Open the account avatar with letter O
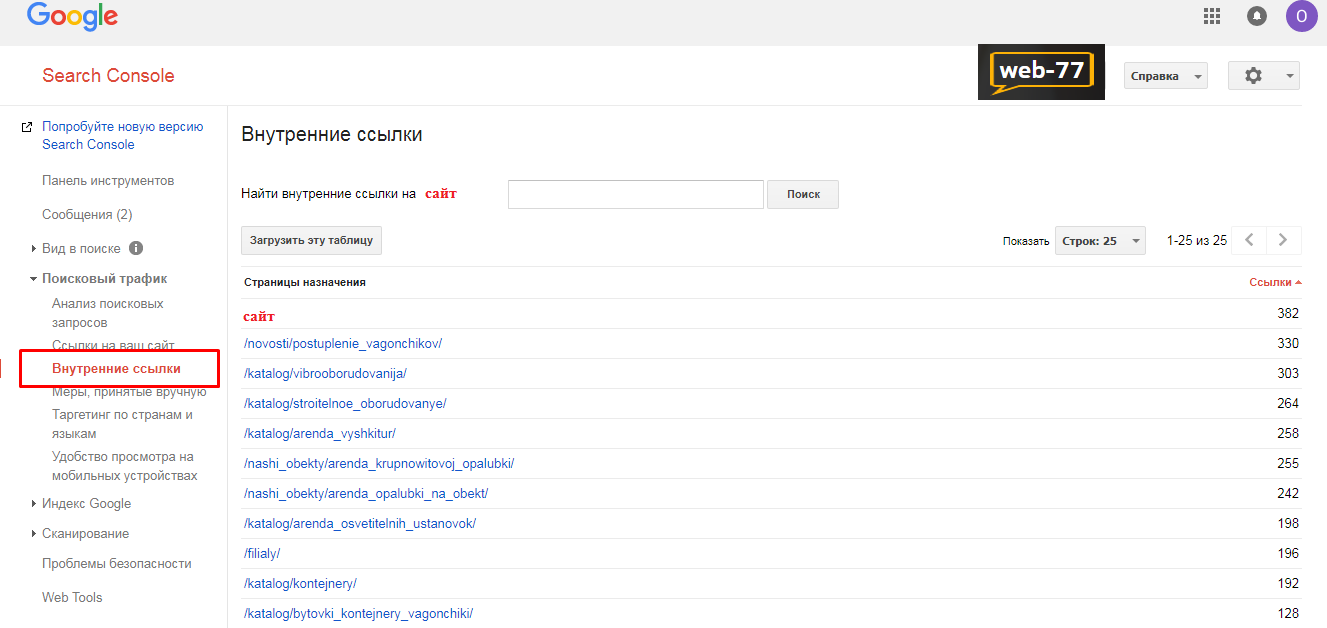The width and height of the screenshot is (1327, 628). tap(1302, 16)
